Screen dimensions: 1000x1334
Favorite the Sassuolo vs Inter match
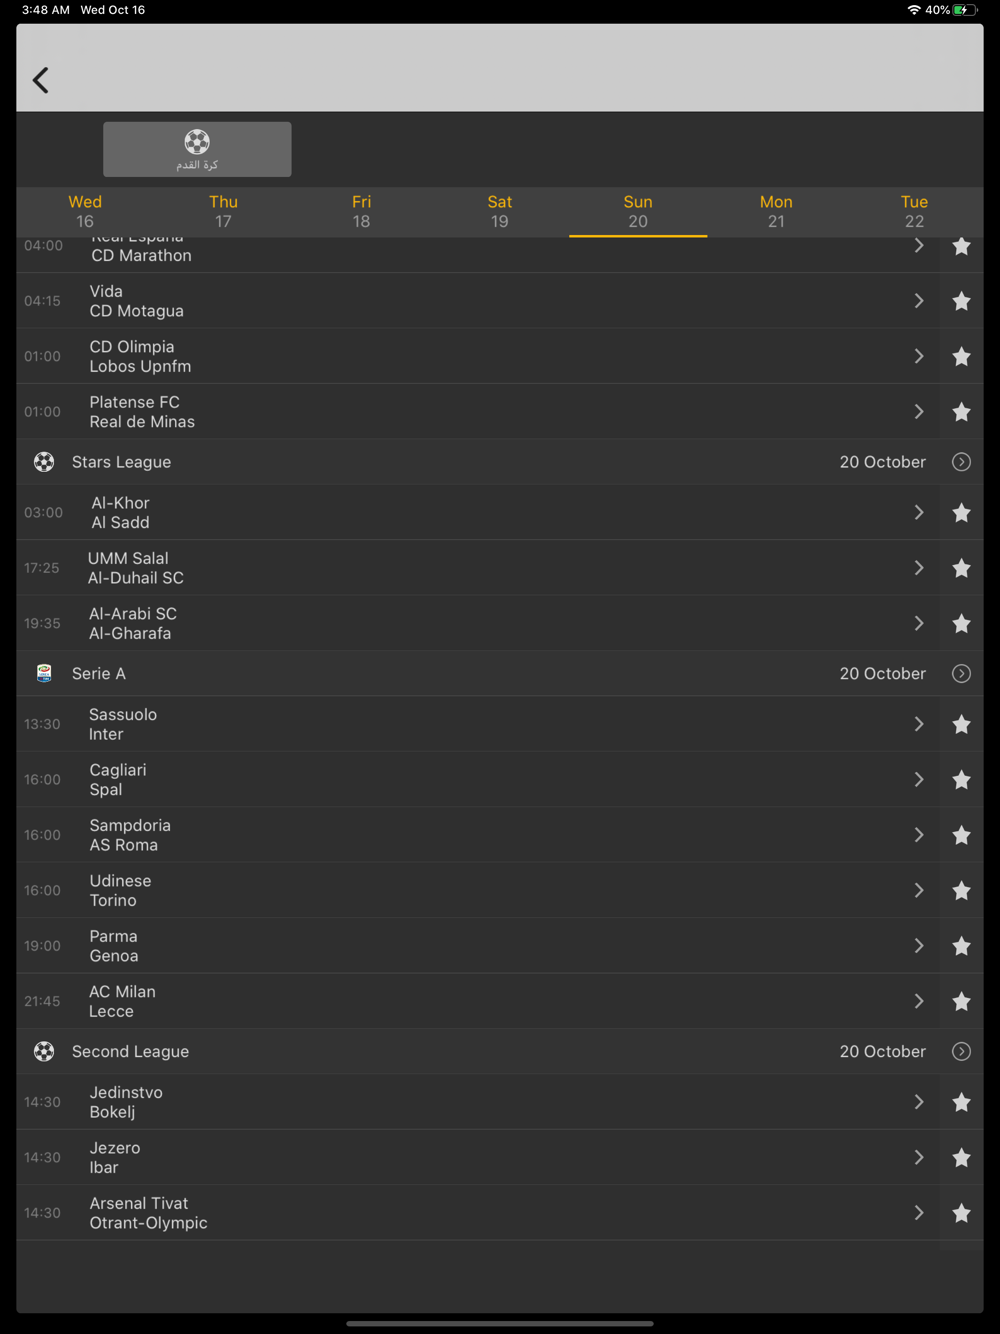coord(961,724)
